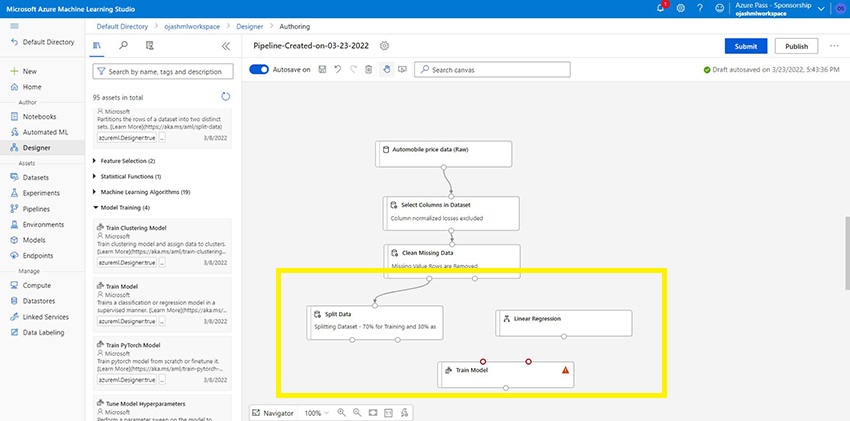Switch to the search tab icon
Screen dimensions: 850x421
124,46
